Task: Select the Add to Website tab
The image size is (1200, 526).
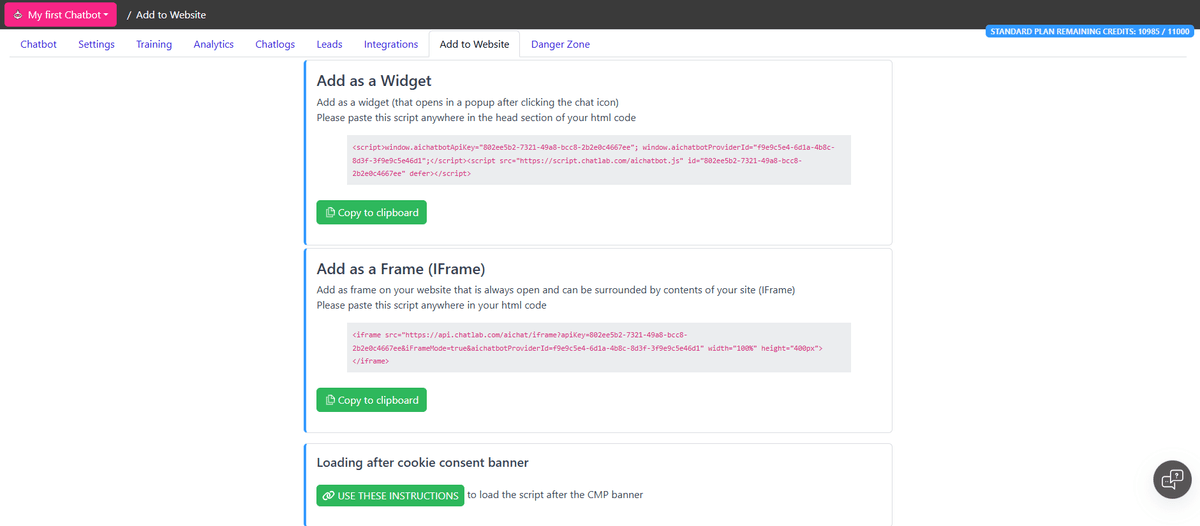Action: pyautogui.click(x=474, y=44)
